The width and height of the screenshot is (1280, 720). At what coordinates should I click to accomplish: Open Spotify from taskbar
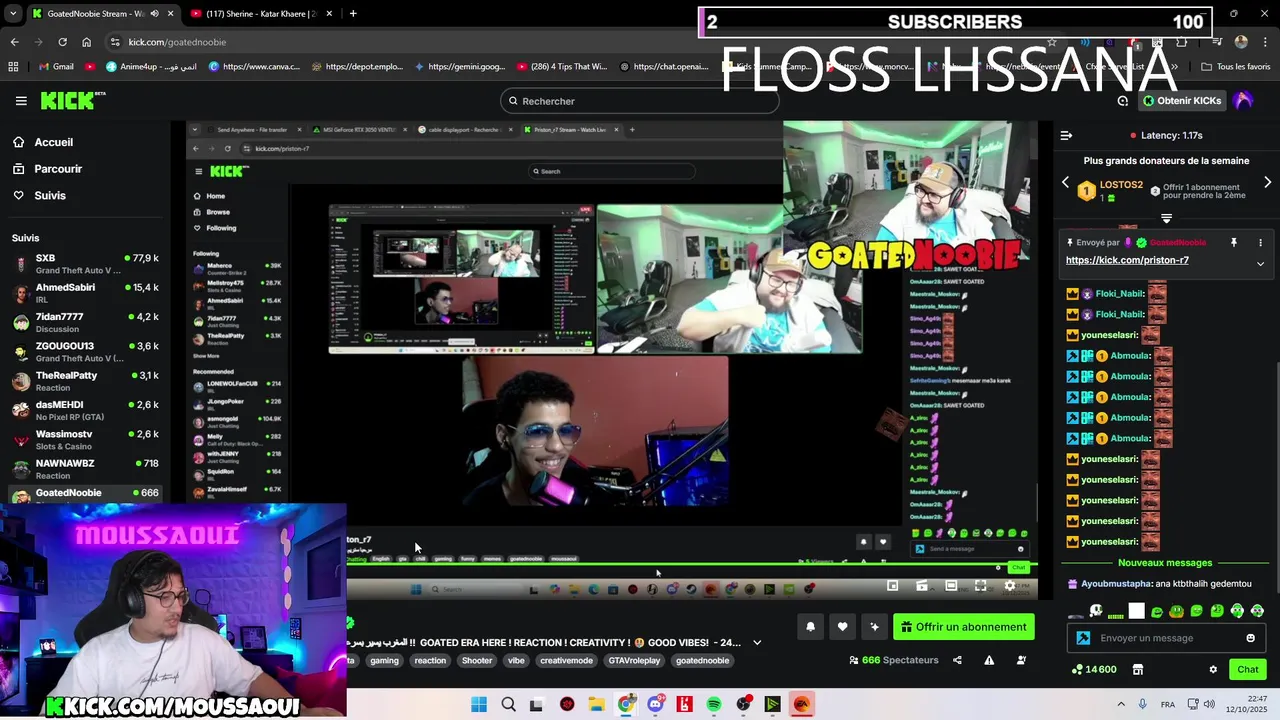pyautogui.click(x=714, y=705)
